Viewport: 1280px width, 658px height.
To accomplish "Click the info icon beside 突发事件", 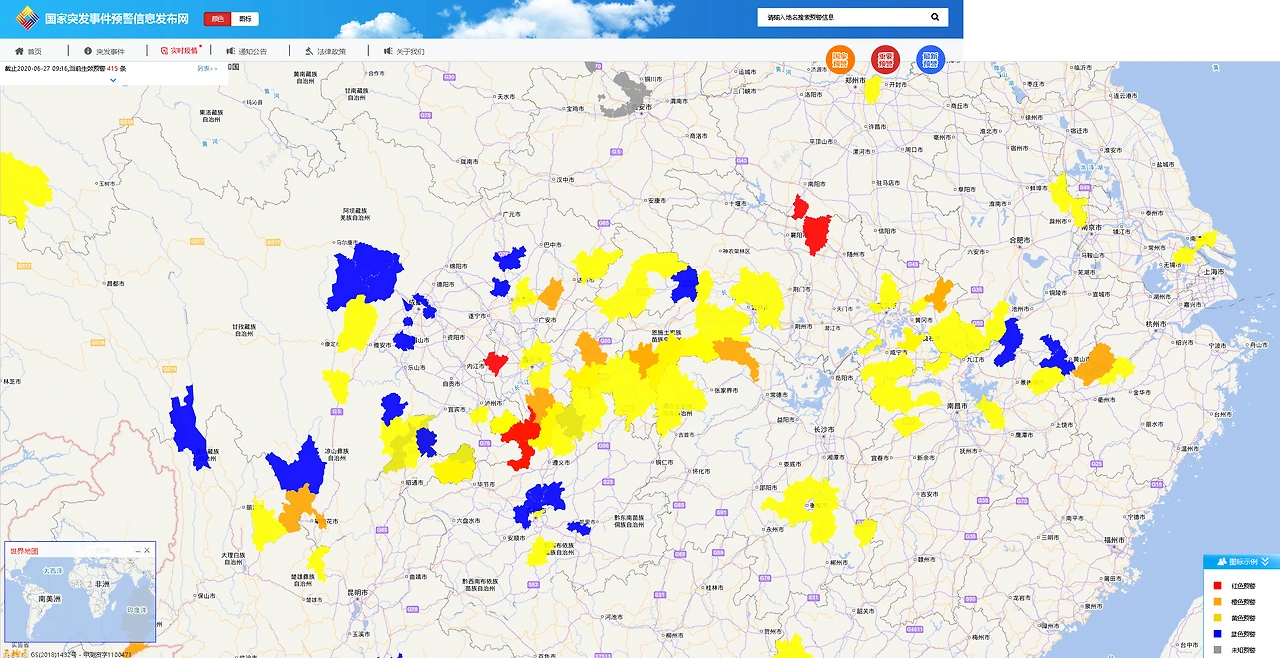I will [x=88, y=50].
